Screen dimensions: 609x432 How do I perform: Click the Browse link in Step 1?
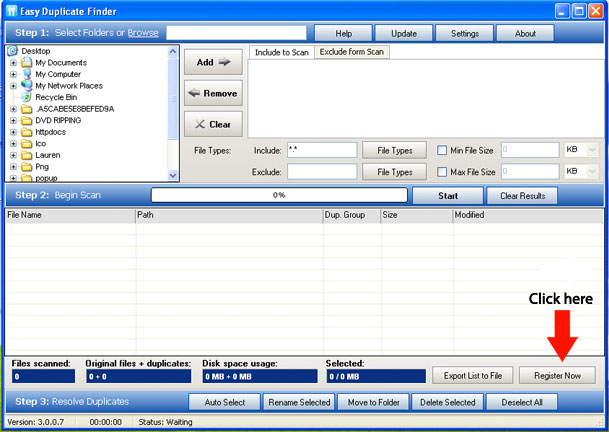pos(143,33)
